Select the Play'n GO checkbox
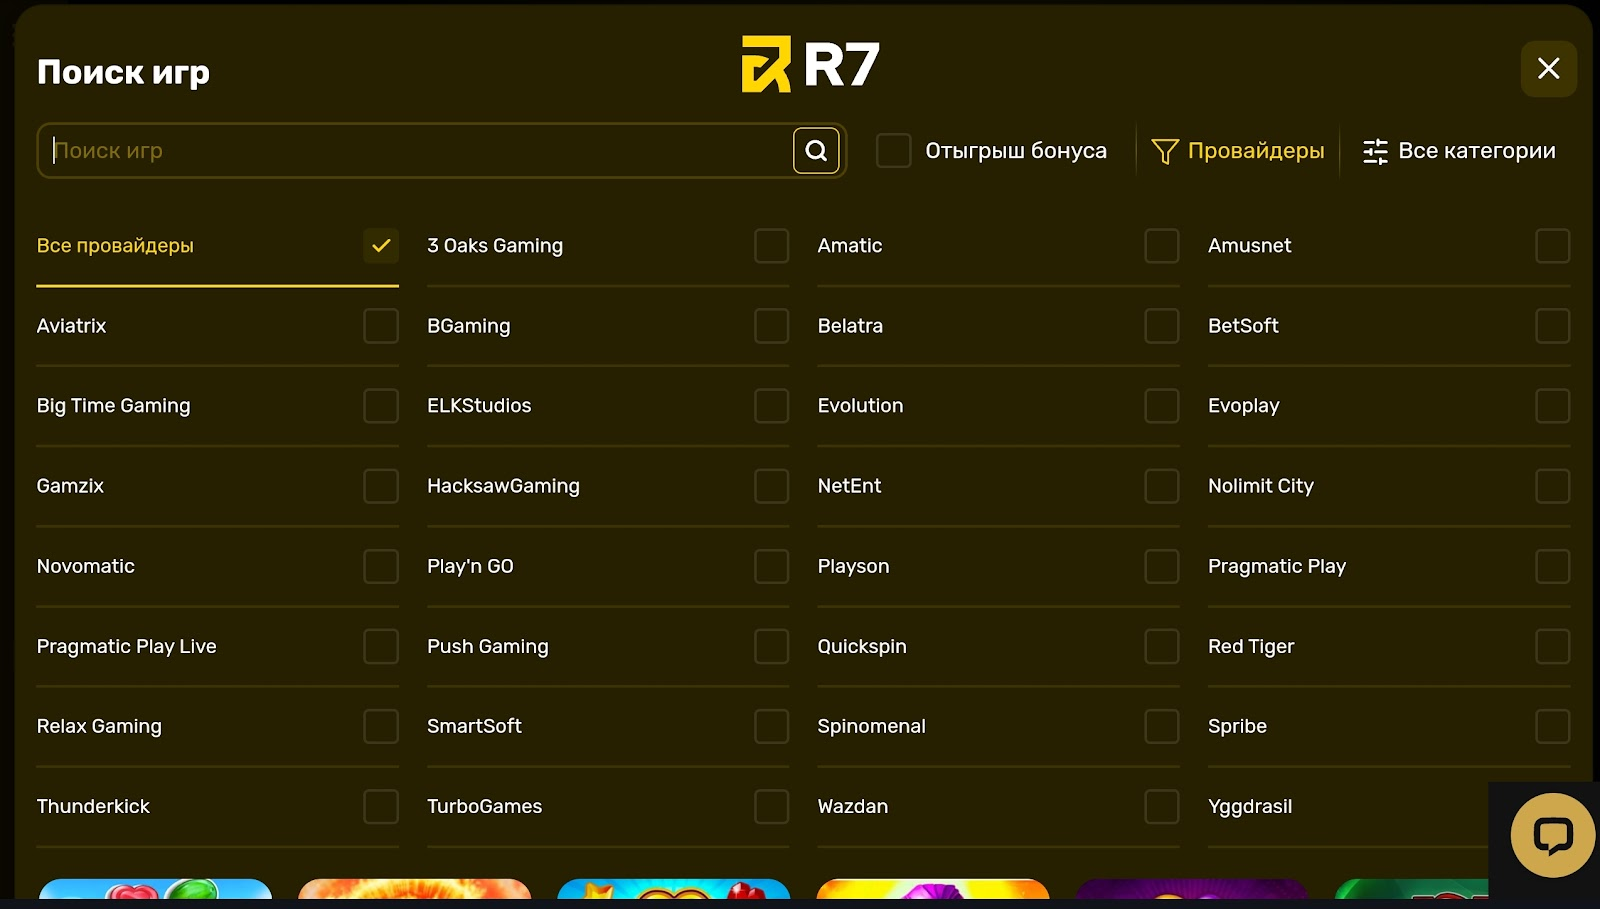1600x909 pixels. [x=771, y=566]
